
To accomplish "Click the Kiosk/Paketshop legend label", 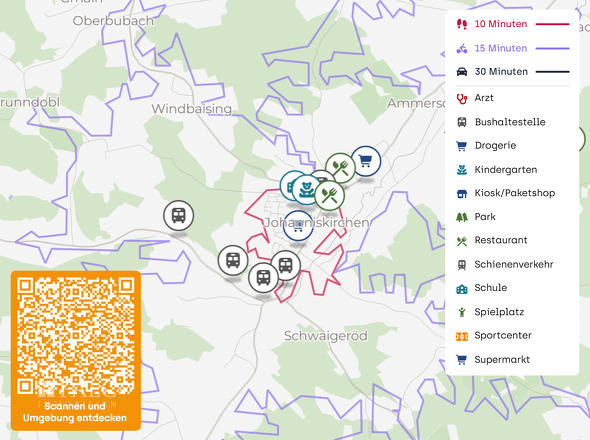I will [515, 193].
